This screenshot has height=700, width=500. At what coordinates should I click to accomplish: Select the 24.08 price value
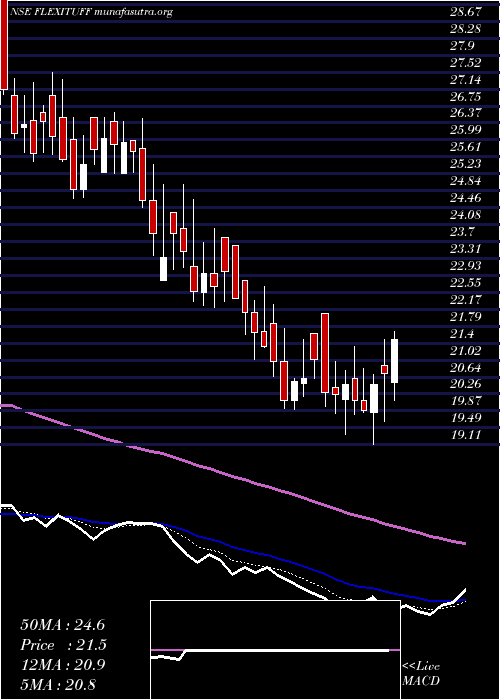466,216
